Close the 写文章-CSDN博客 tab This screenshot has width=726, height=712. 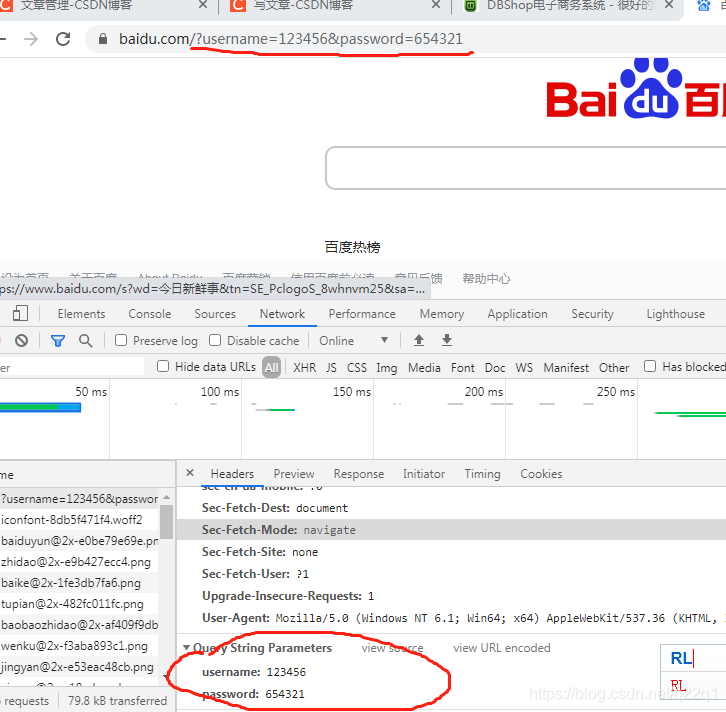click(x=436, y=5)
